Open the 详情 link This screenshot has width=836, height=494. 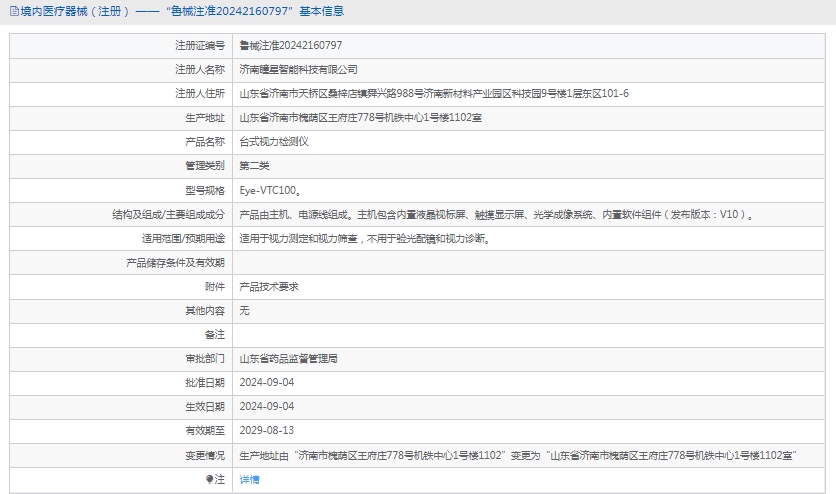pyautogui.click(x=249, y=479)
